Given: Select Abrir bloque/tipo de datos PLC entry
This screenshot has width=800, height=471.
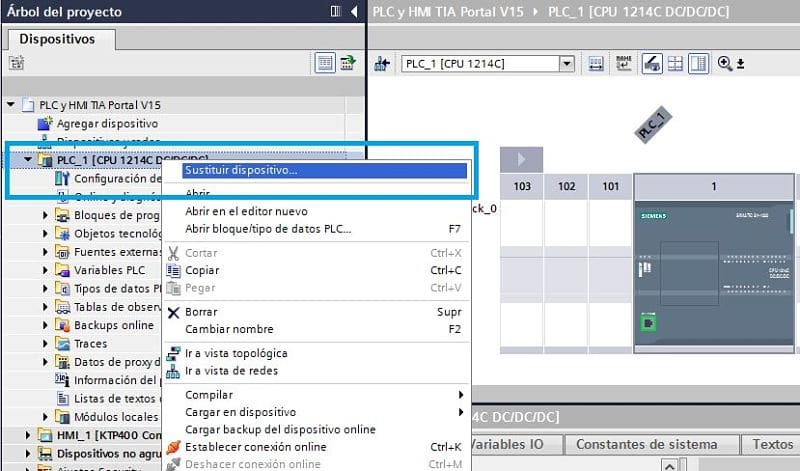Looking at the screenshot, I should coord(268,229).
